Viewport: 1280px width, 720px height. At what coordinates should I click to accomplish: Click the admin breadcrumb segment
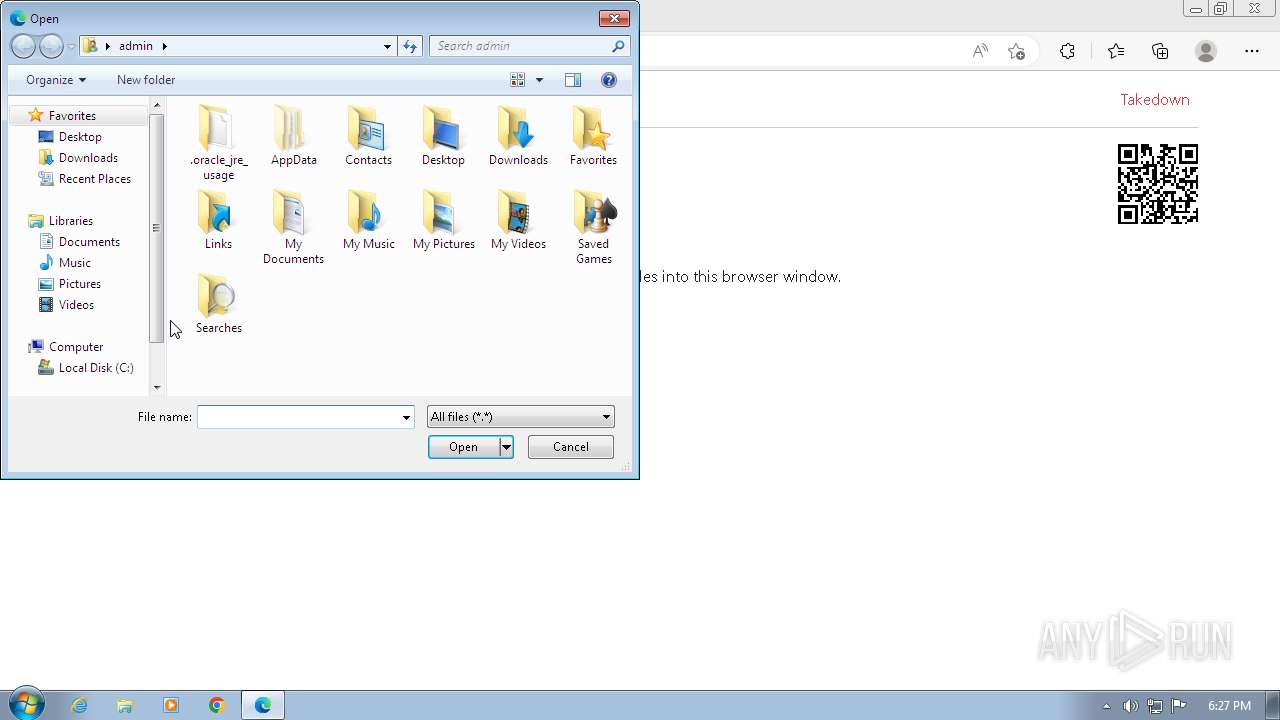[x=136, y=46]
